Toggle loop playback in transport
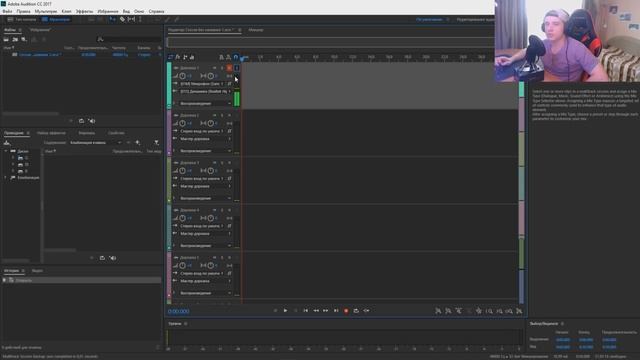Viewport: 640px width, 360px height. 356,311
